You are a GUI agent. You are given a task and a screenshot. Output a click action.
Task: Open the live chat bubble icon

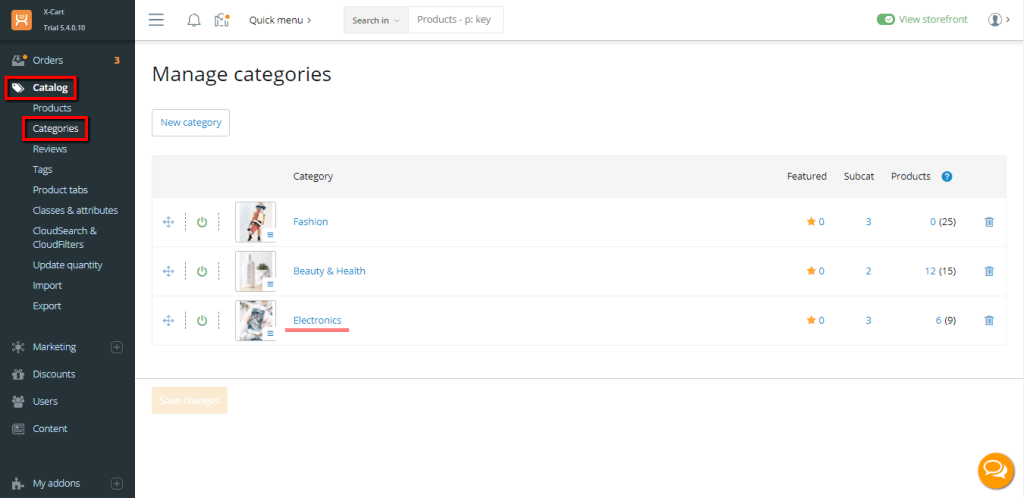click(996, 470)
